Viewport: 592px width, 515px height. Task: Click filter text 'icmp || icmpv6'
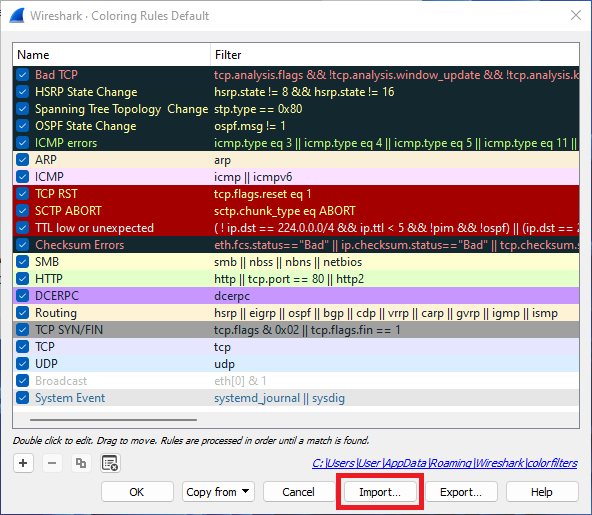(x=253, y=177)
